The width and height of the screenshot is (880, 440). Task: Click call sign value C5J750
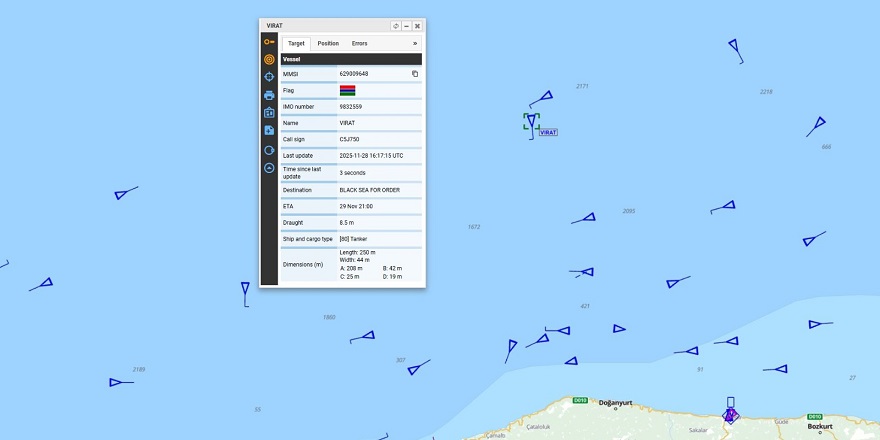(349, 139)
